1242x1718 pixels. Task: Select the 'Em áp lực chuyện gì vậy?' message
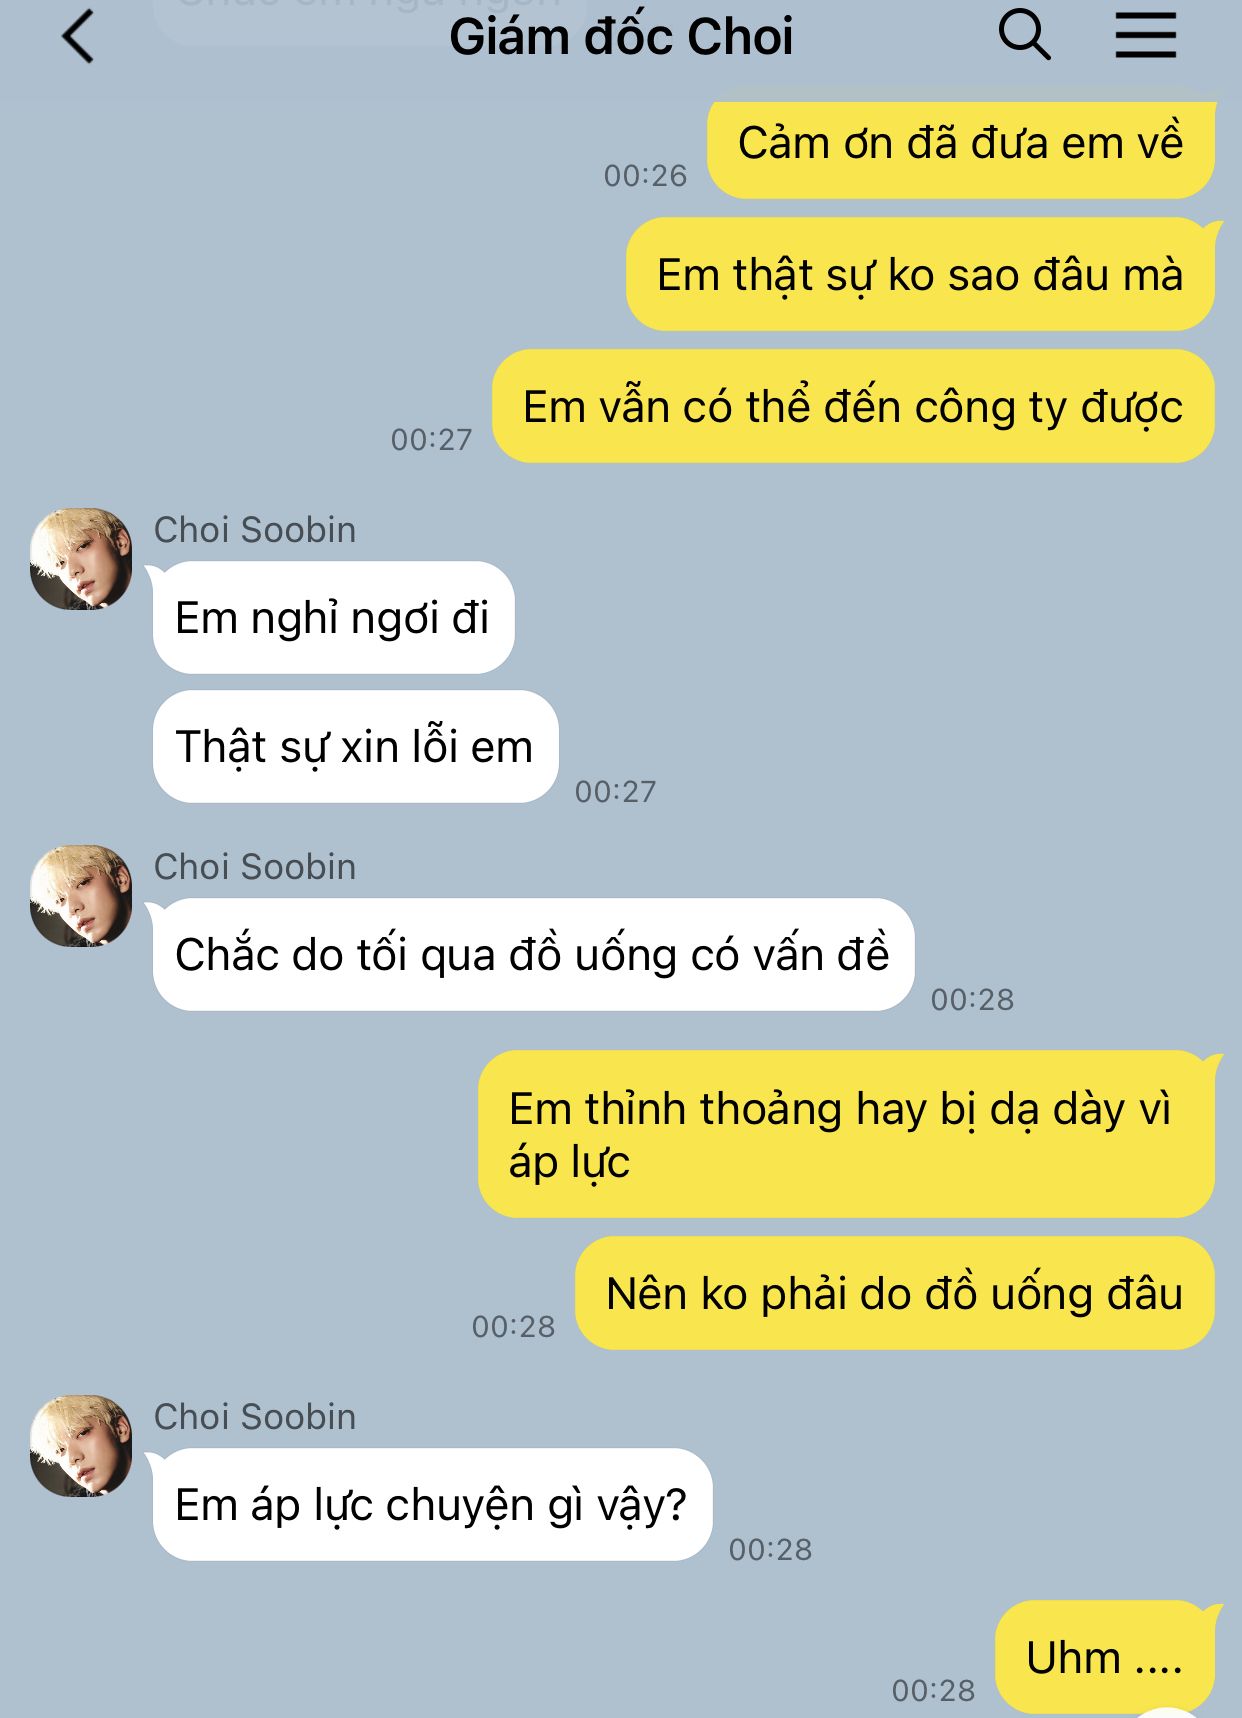[432, 1504]
